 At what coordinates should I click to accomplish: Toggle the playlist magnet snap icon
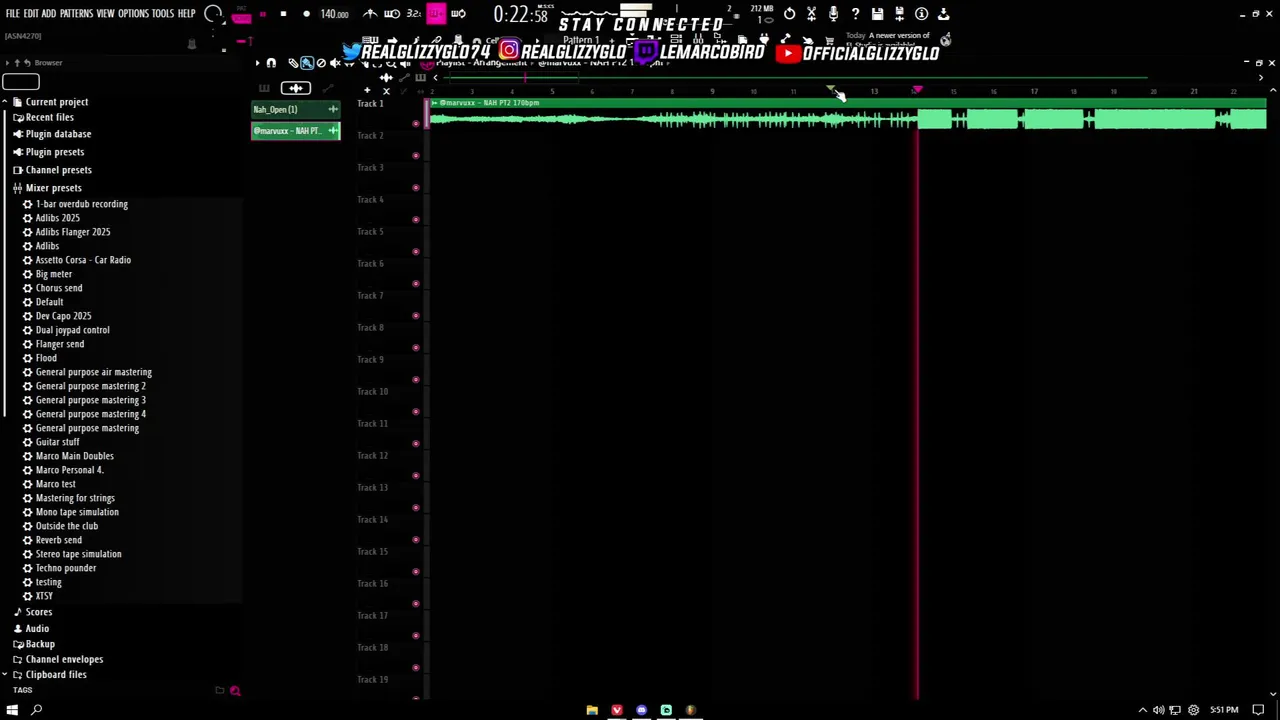tap(271, 63)
